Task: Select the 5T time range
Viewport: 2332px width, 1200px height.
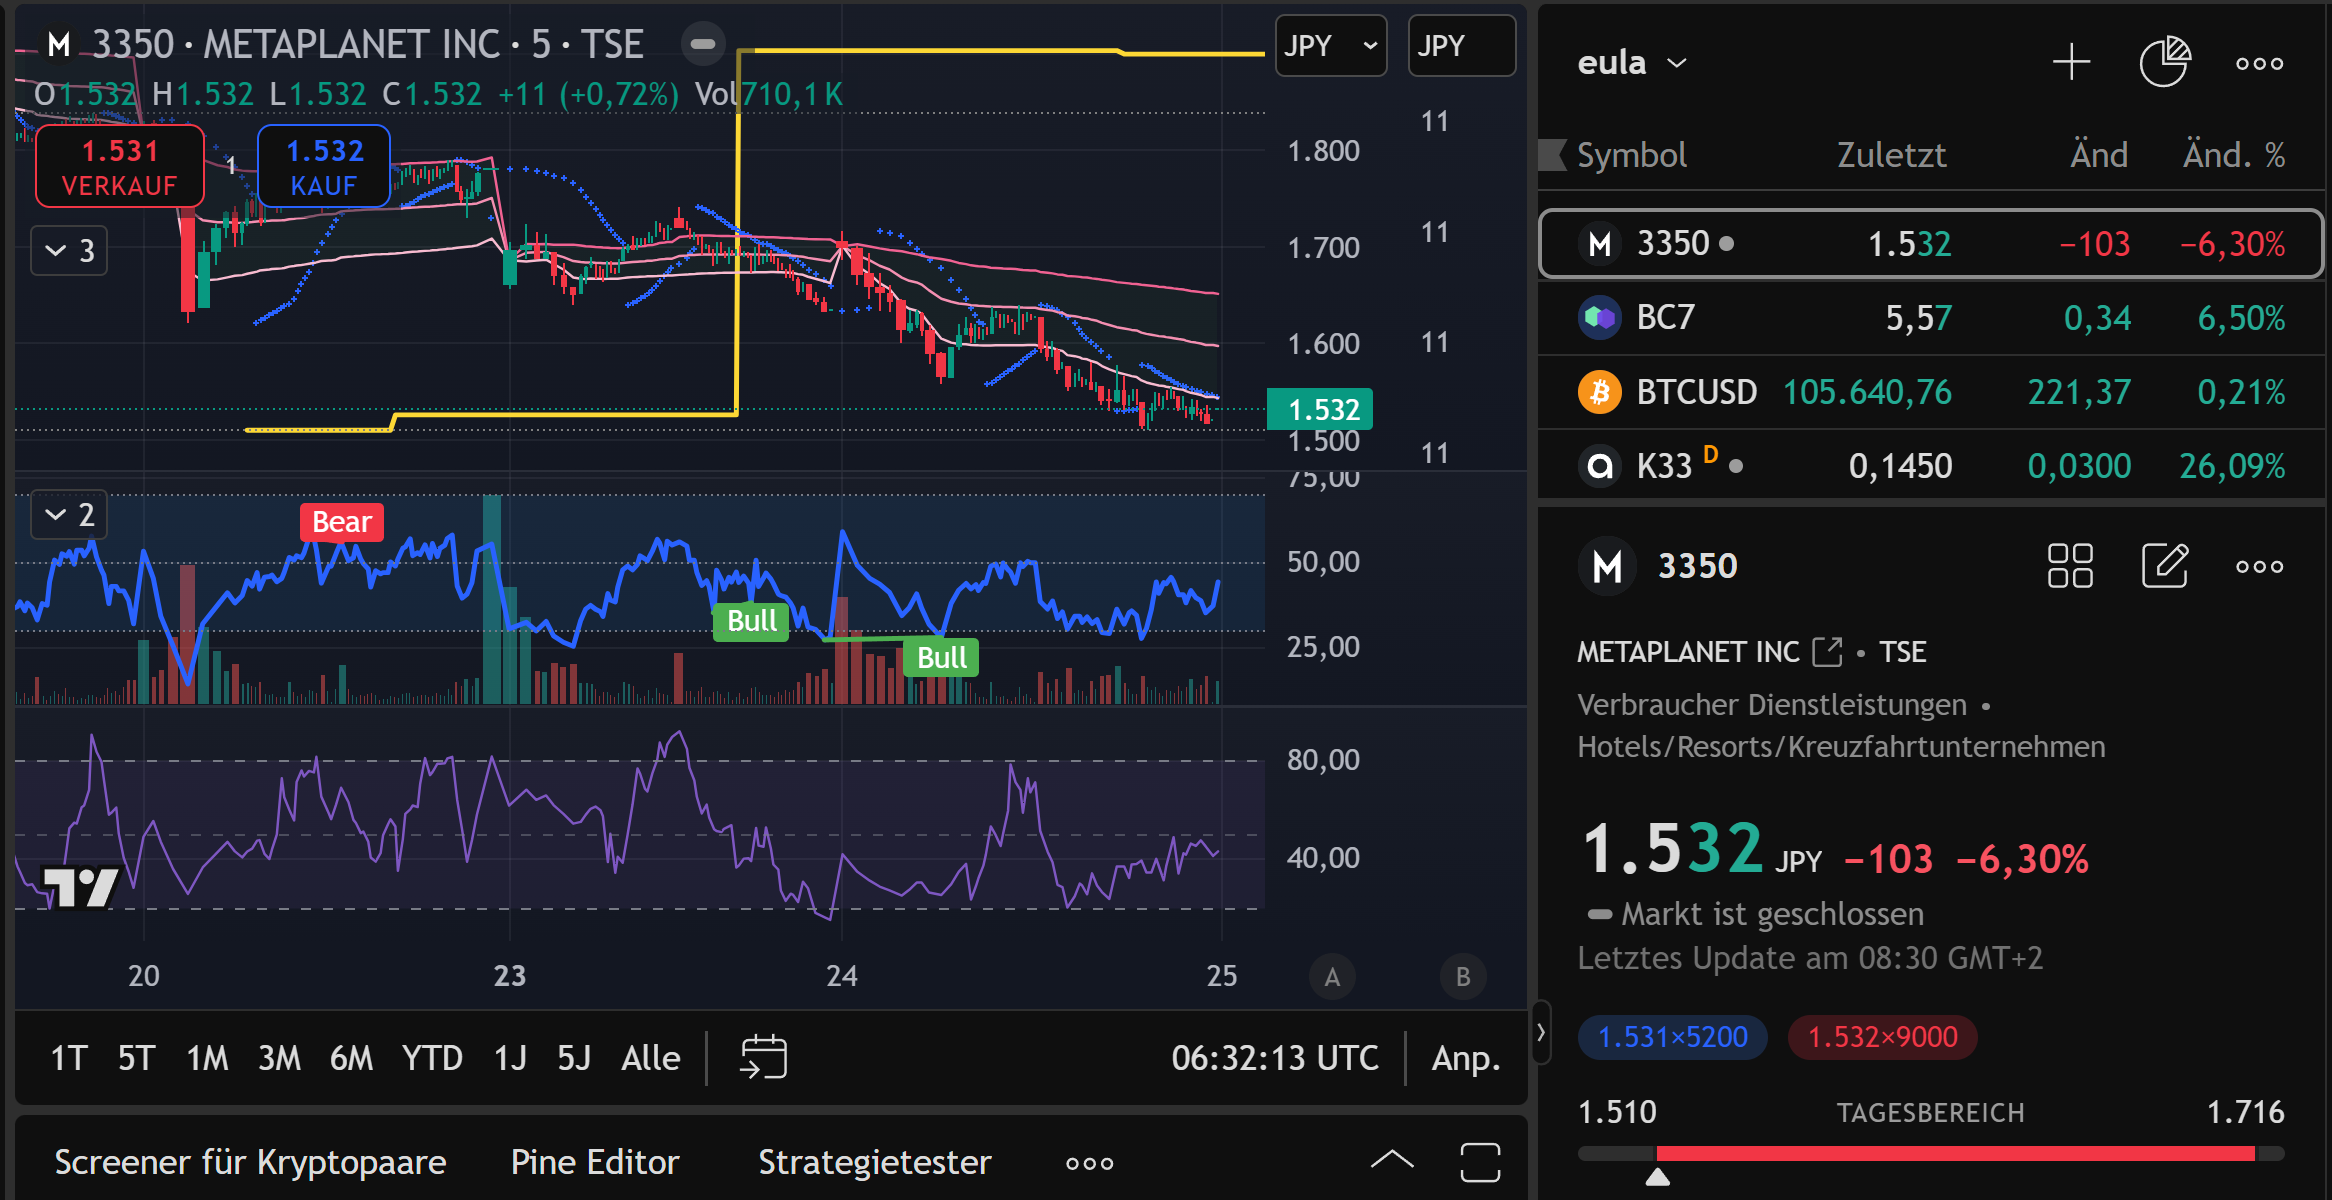Action: (136, 1057)
